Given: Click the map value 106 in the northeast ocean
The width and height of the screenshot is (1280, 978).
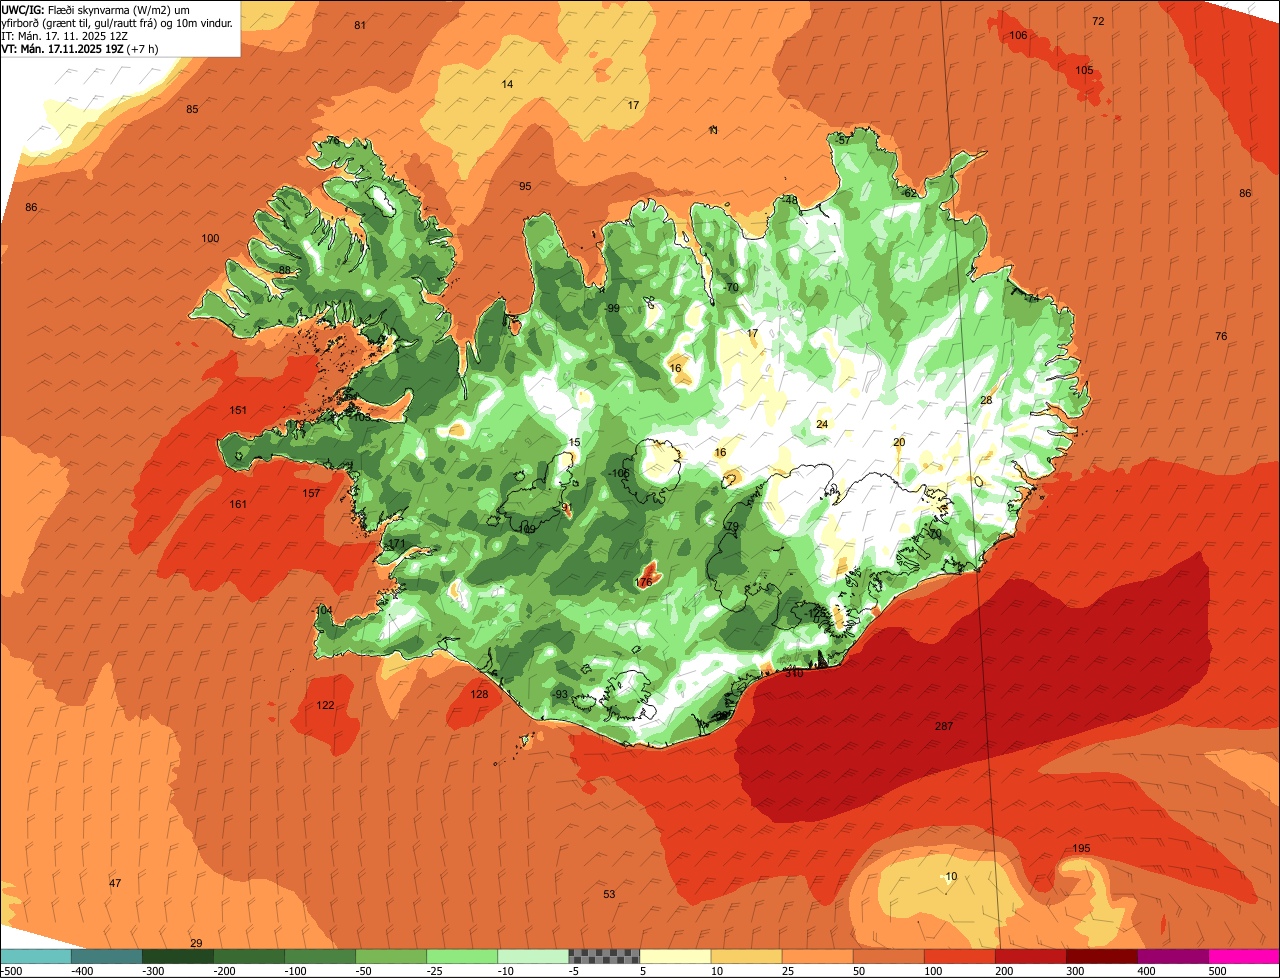Looking at the screenshot, I should click(1018, 35).
